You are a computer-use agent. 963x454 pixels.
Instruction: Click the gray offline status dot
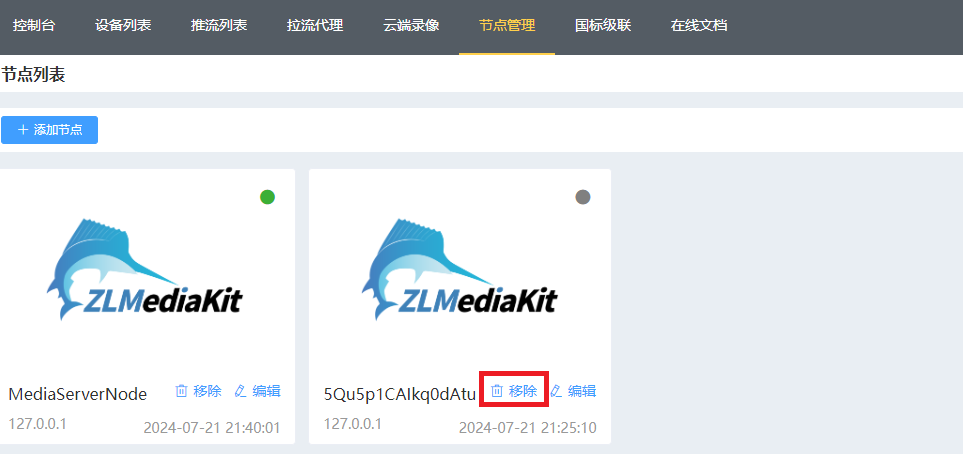click(583, 197)
